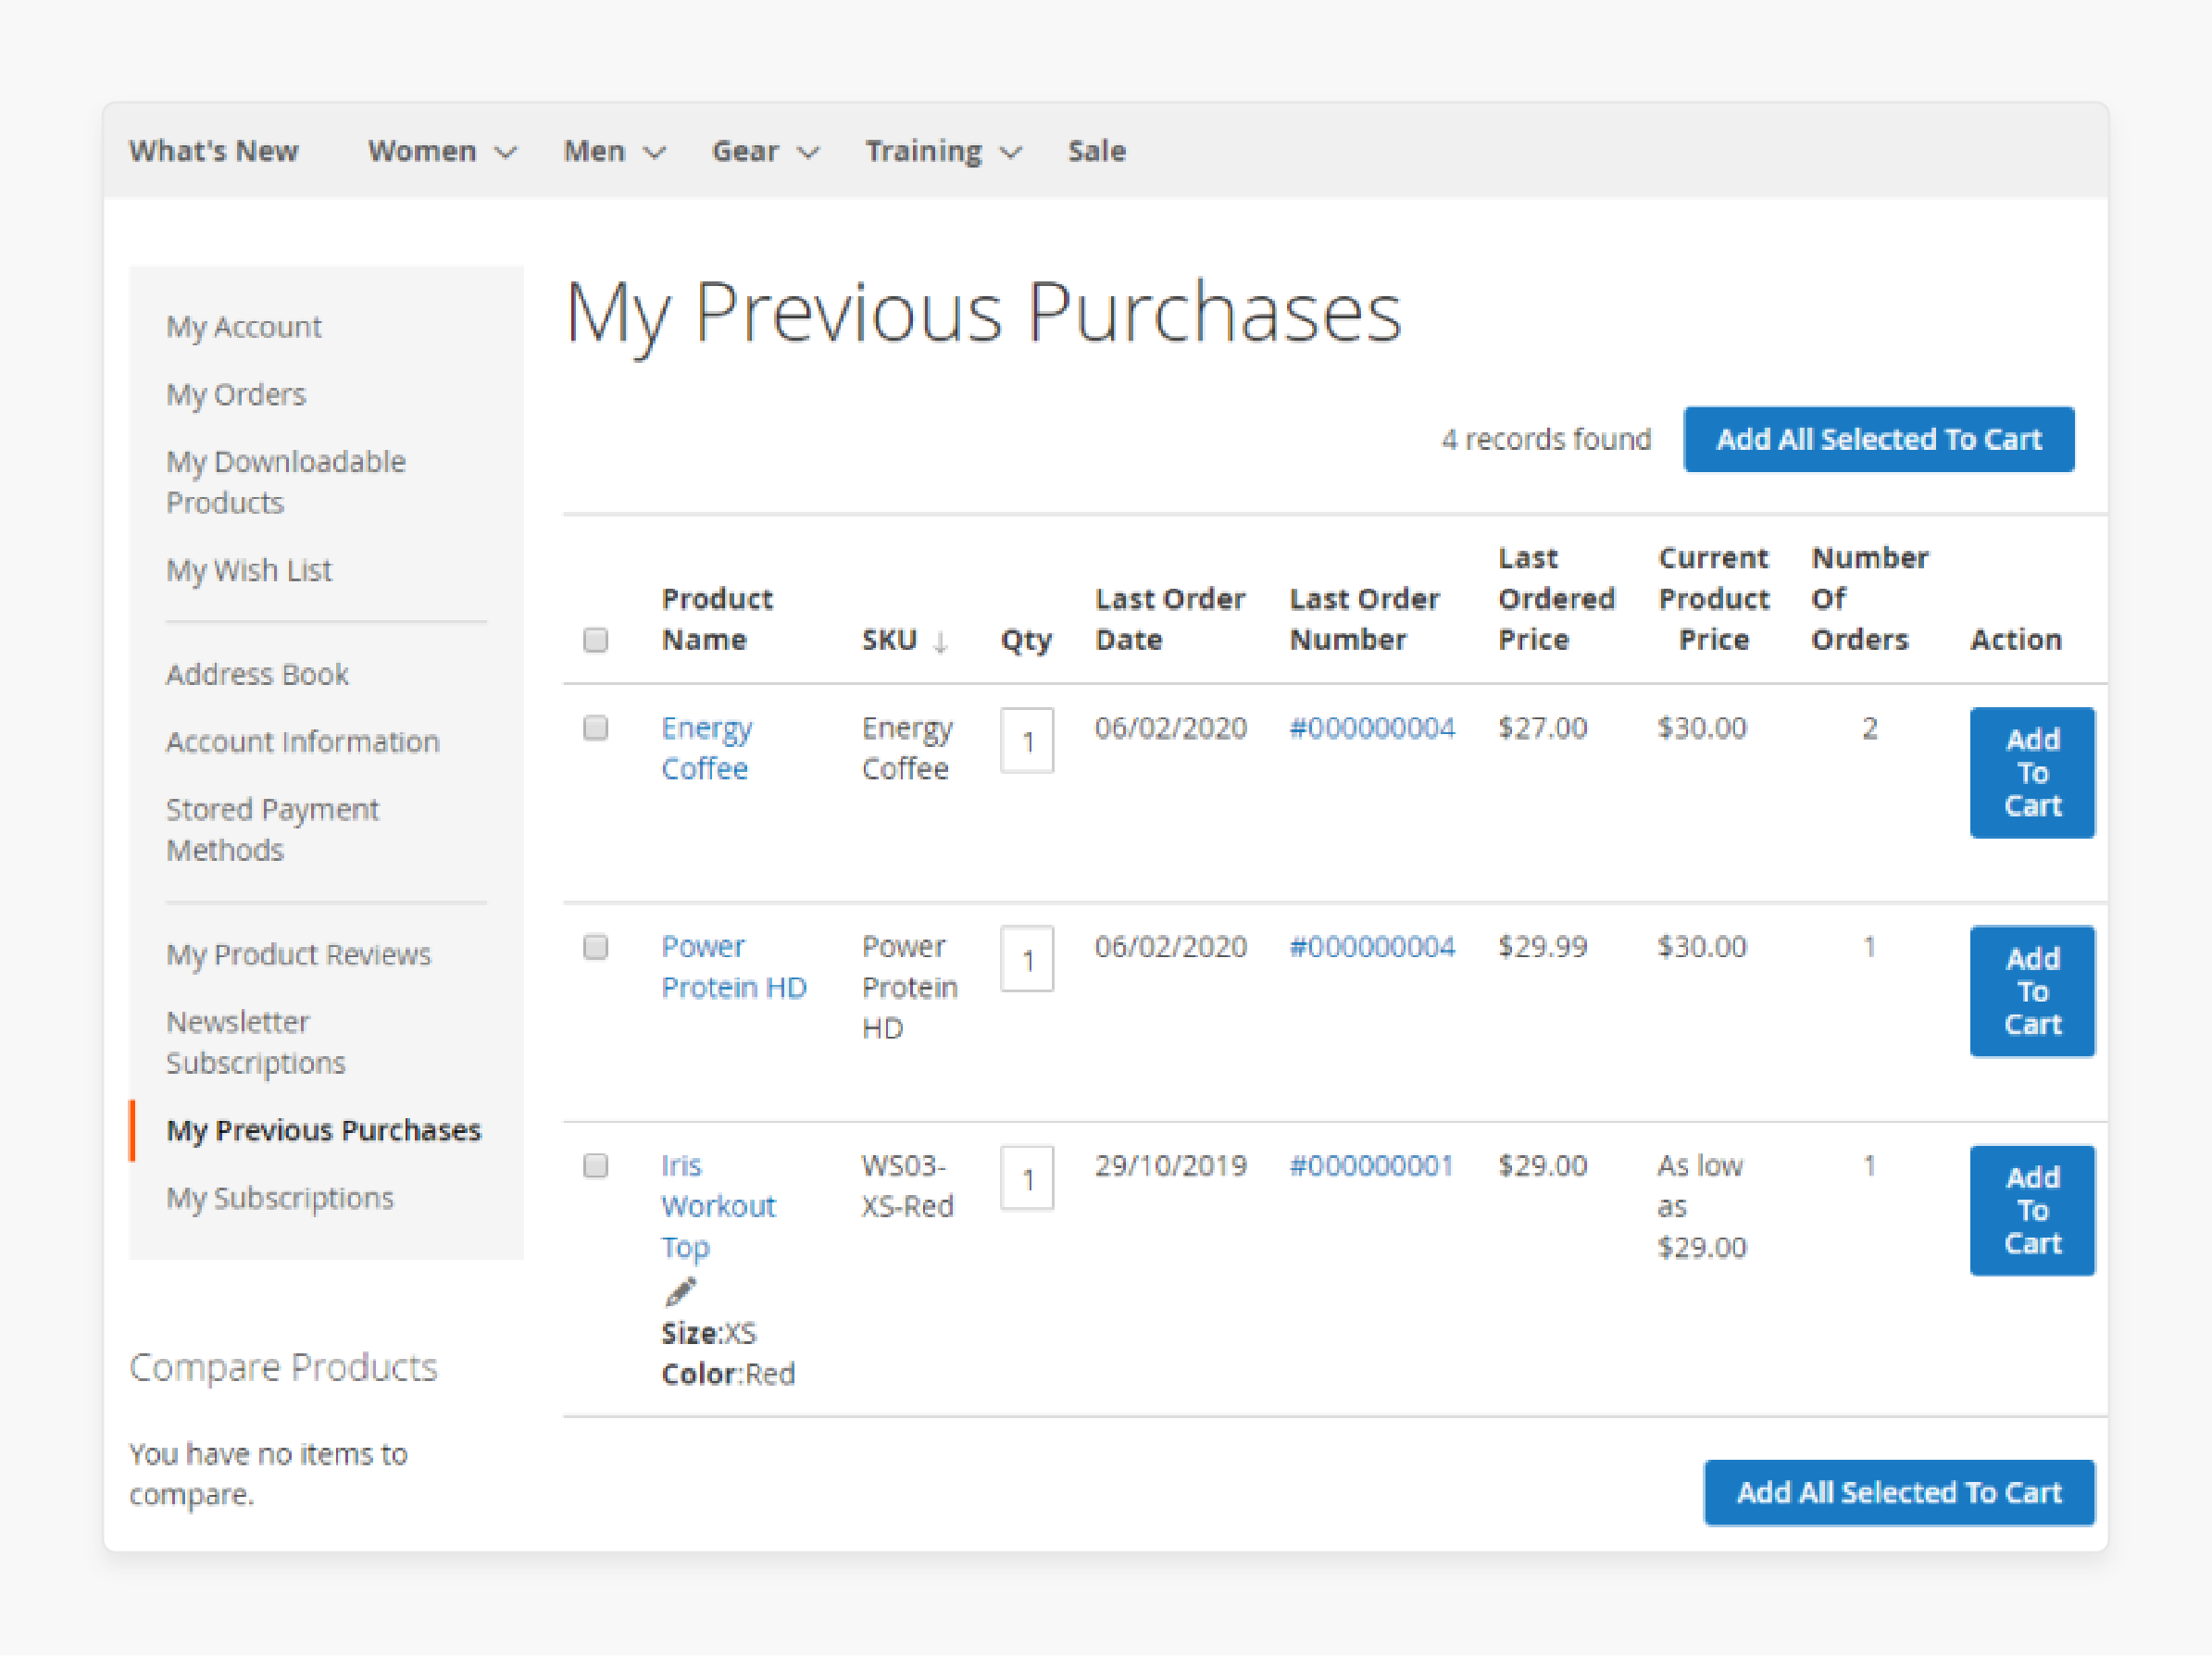
Task: Click the Product Name column header
Action: pyautogui.click(x=717, y=619)
